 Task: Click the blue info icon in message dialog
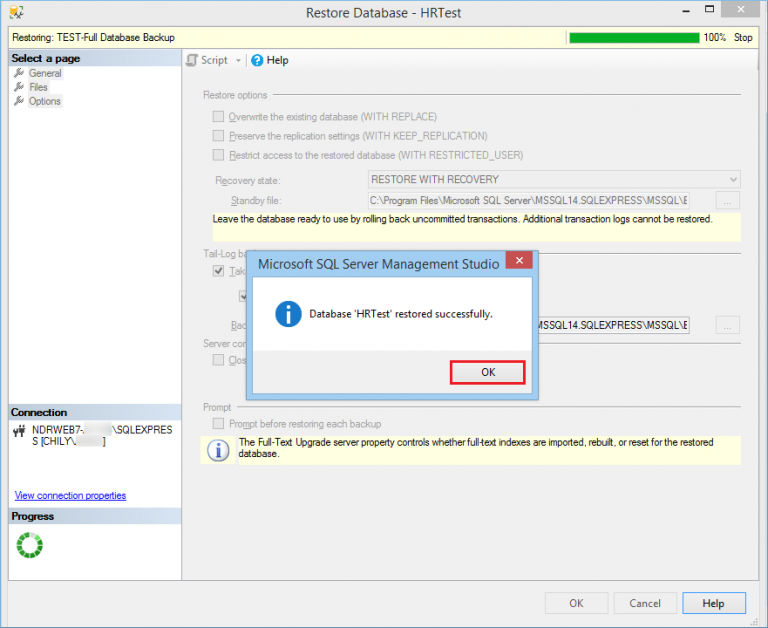tap(289, 314)
